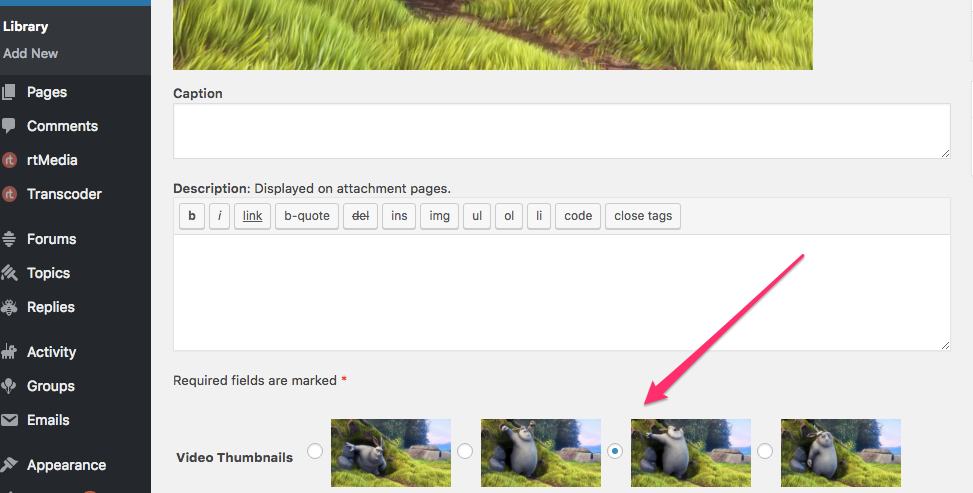
Task: Click the Topics icon in sidebar
Action: [10, 273]
